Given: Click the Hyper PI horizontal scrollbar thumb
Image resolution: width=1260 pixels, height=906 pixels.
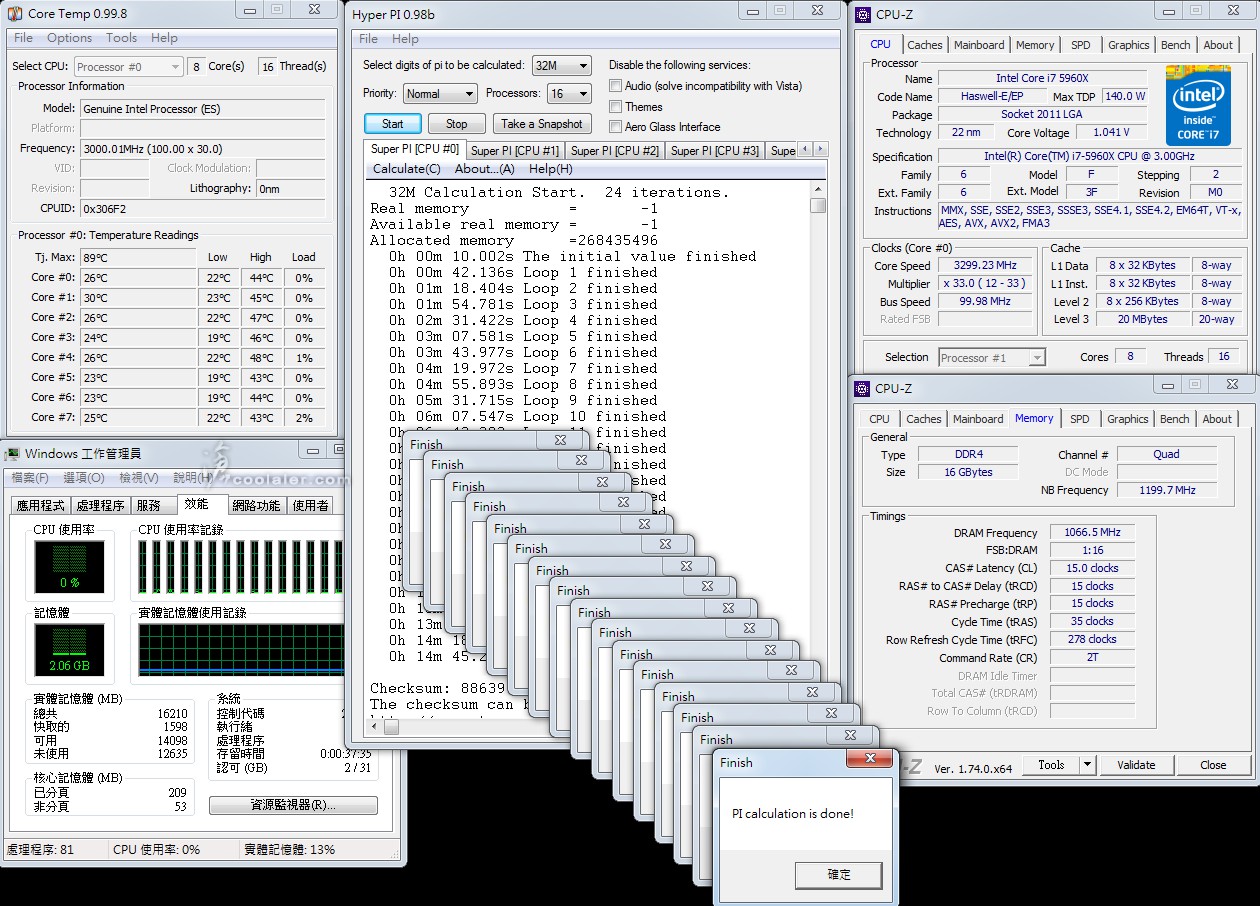Looking at the screenshot, I should tap(391, 727).
